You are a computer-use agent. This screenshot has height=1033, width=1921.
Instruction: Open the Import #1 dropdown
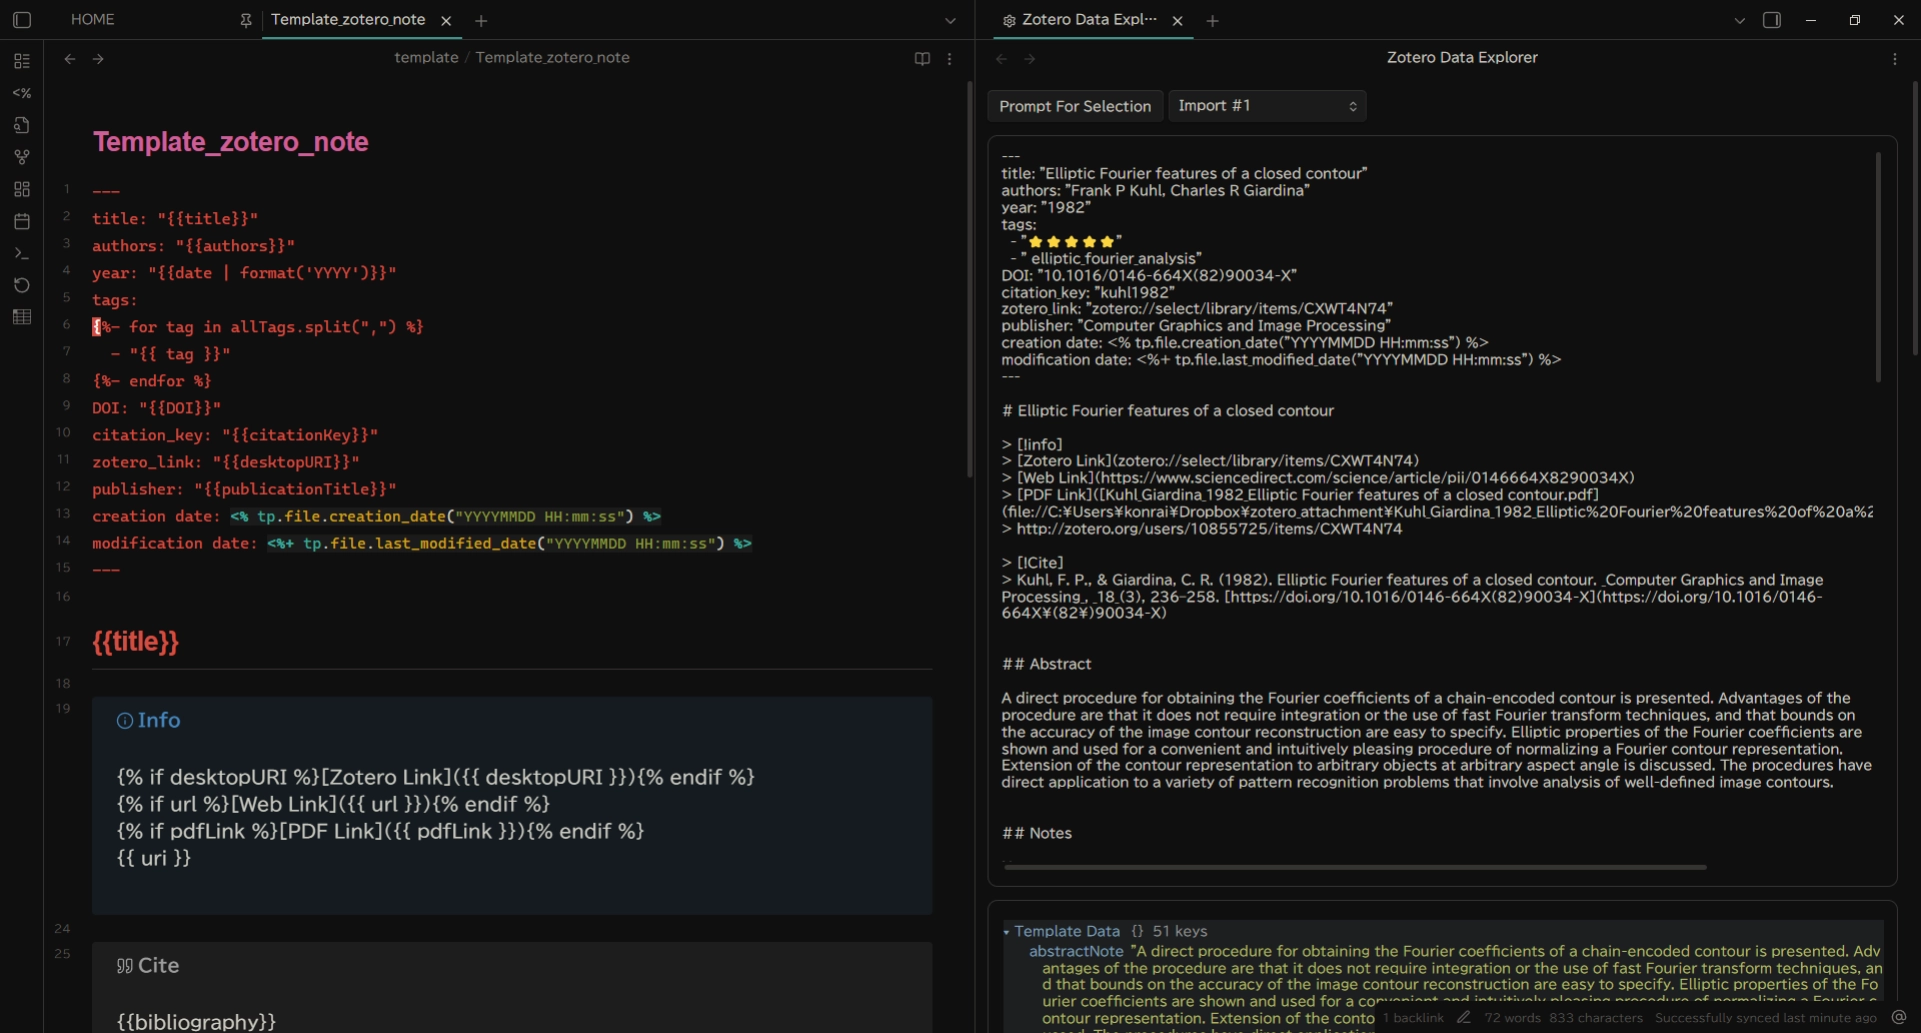click(x=1266, y=106)
